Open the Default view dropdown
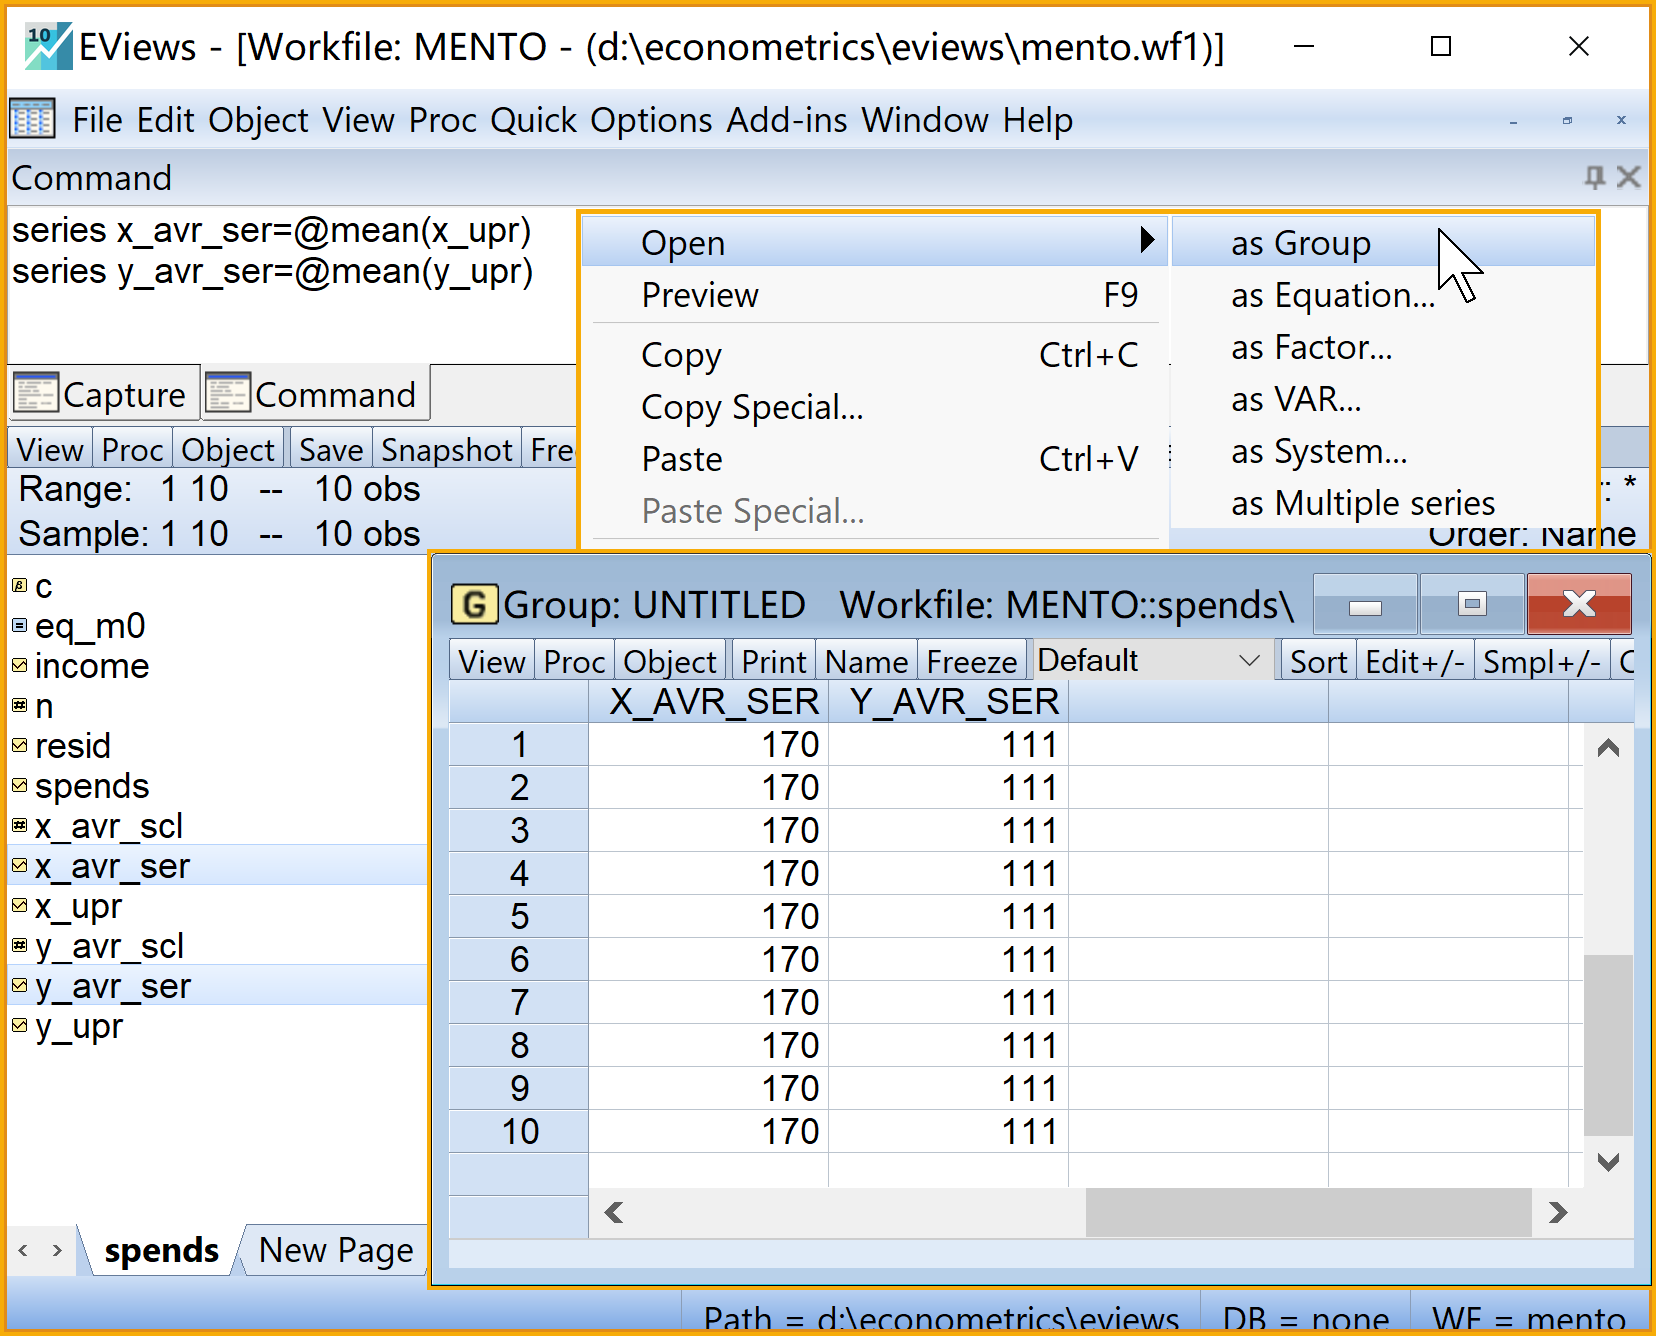Viewport: 1656px width, 1336px height. (x=1249, y=661)
